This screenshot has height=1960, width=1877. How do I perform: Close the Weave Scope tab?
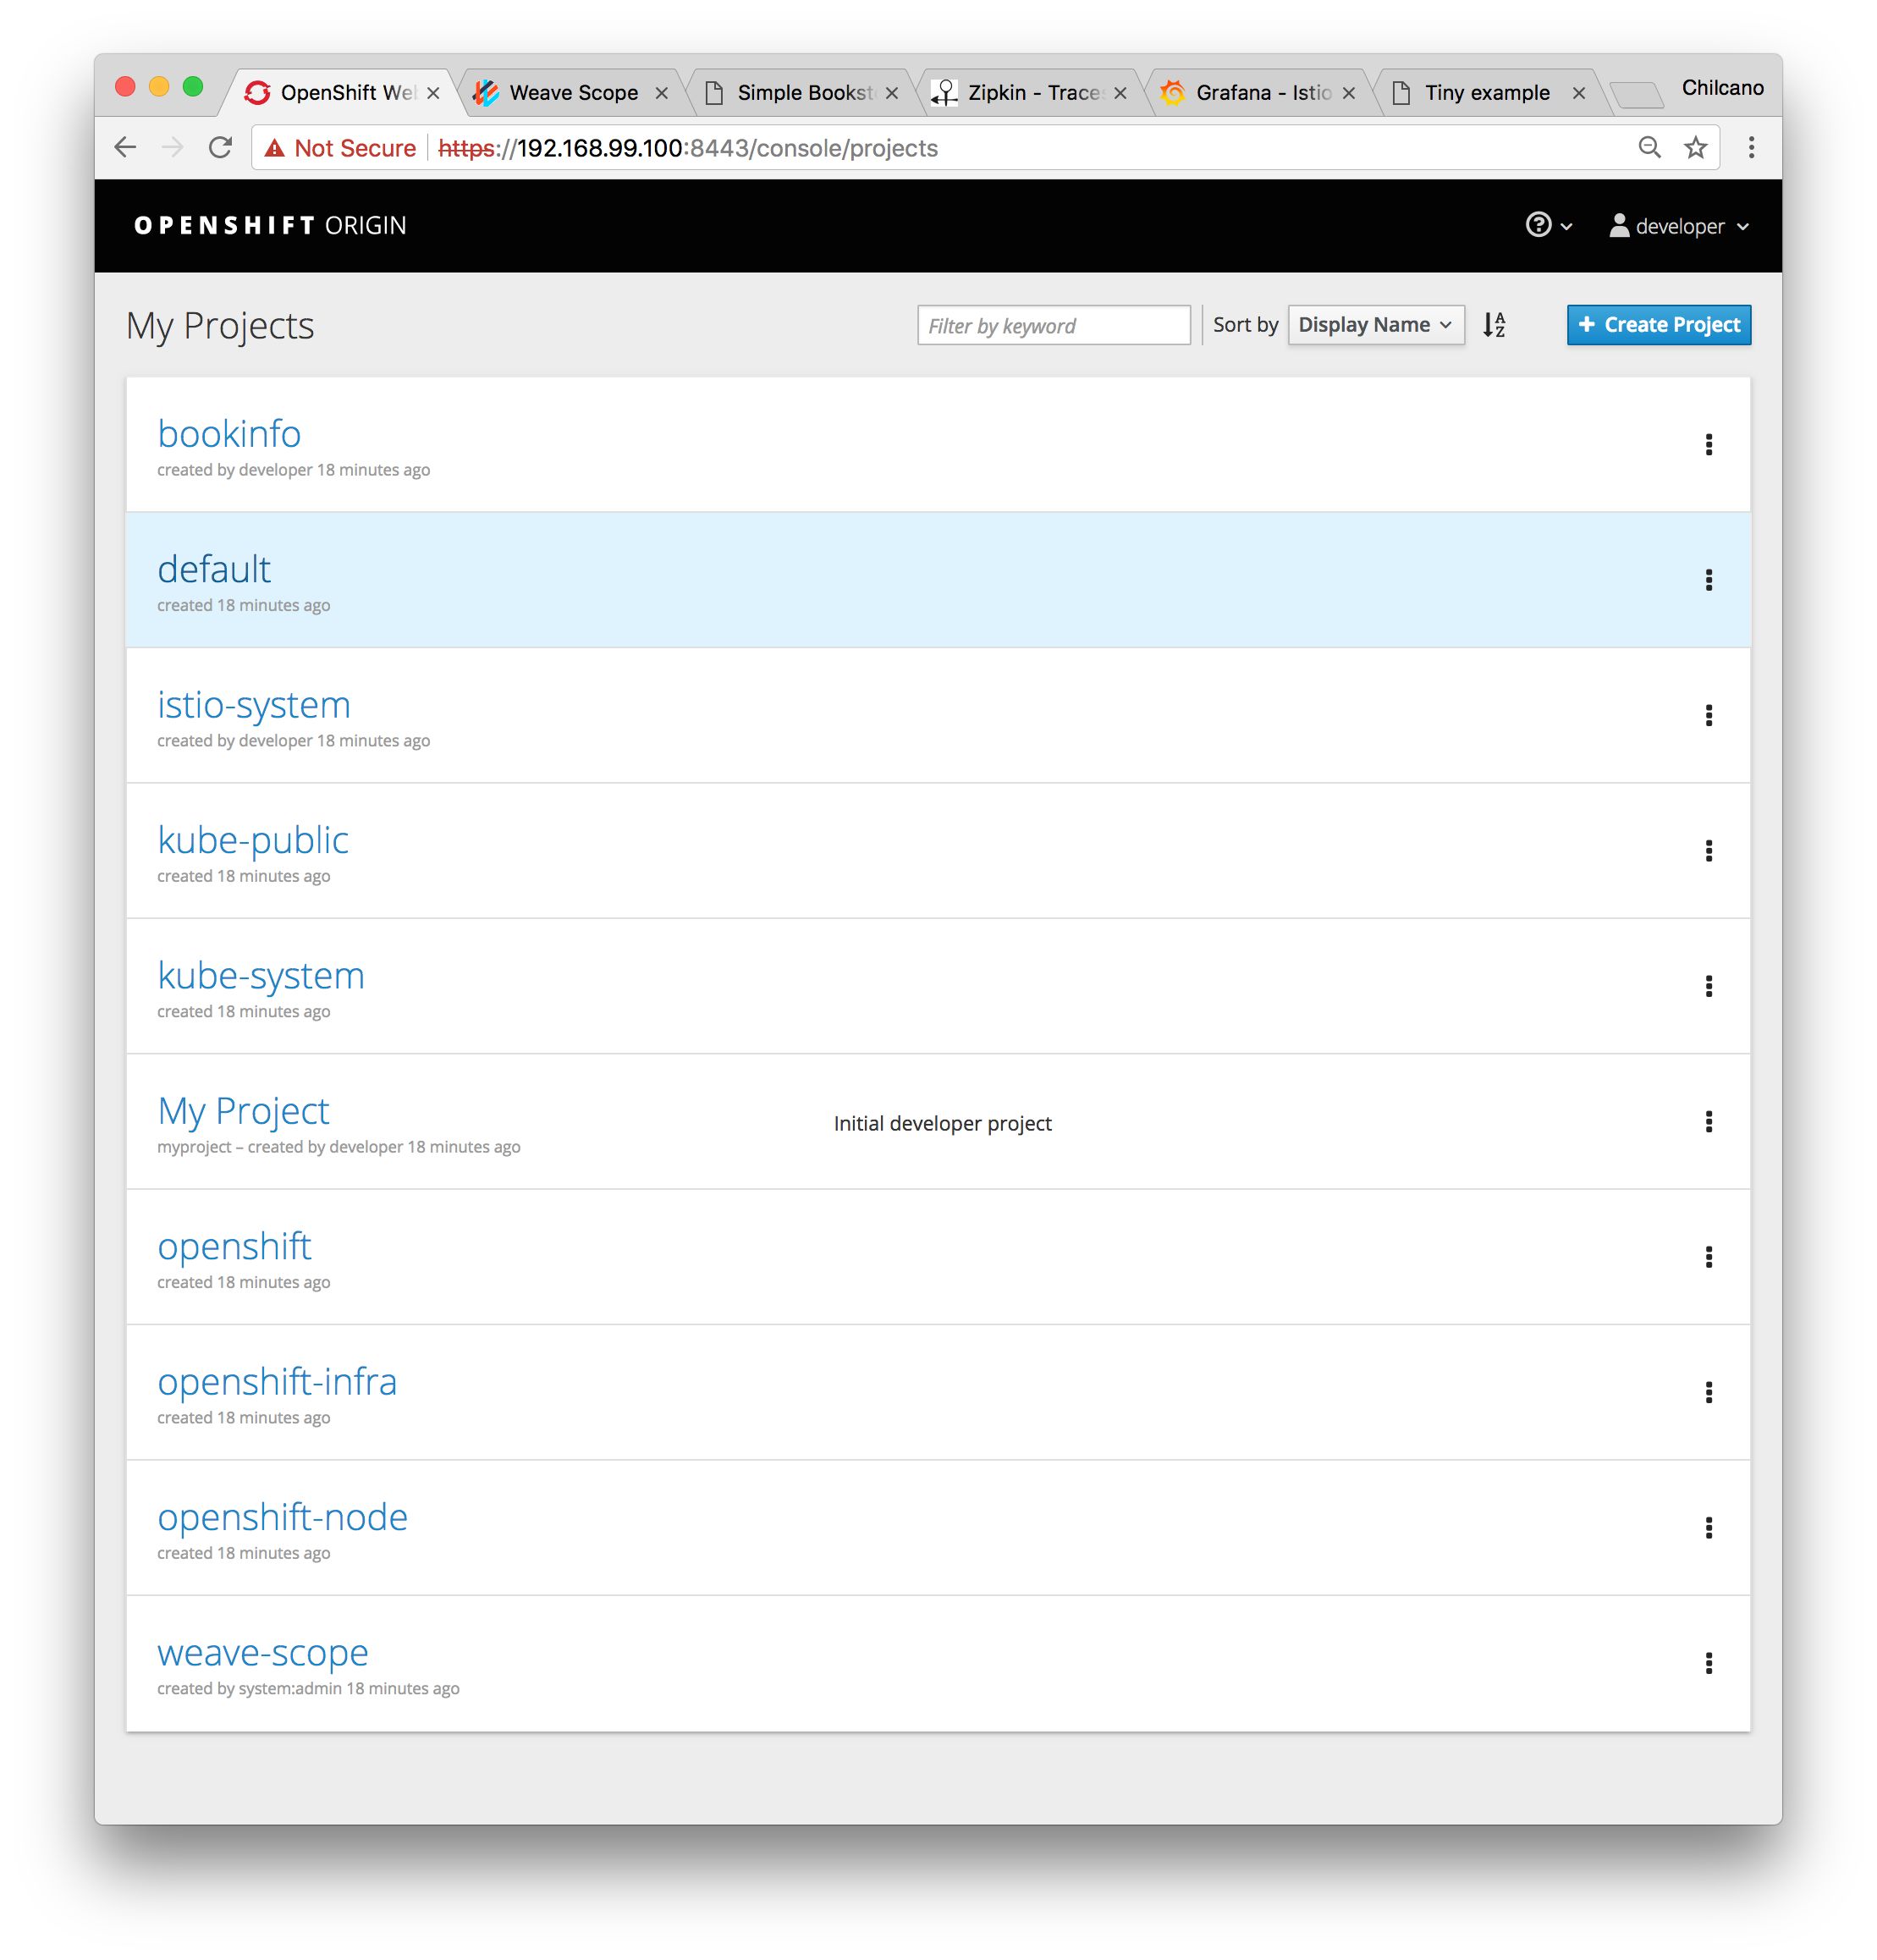(661, 93)
